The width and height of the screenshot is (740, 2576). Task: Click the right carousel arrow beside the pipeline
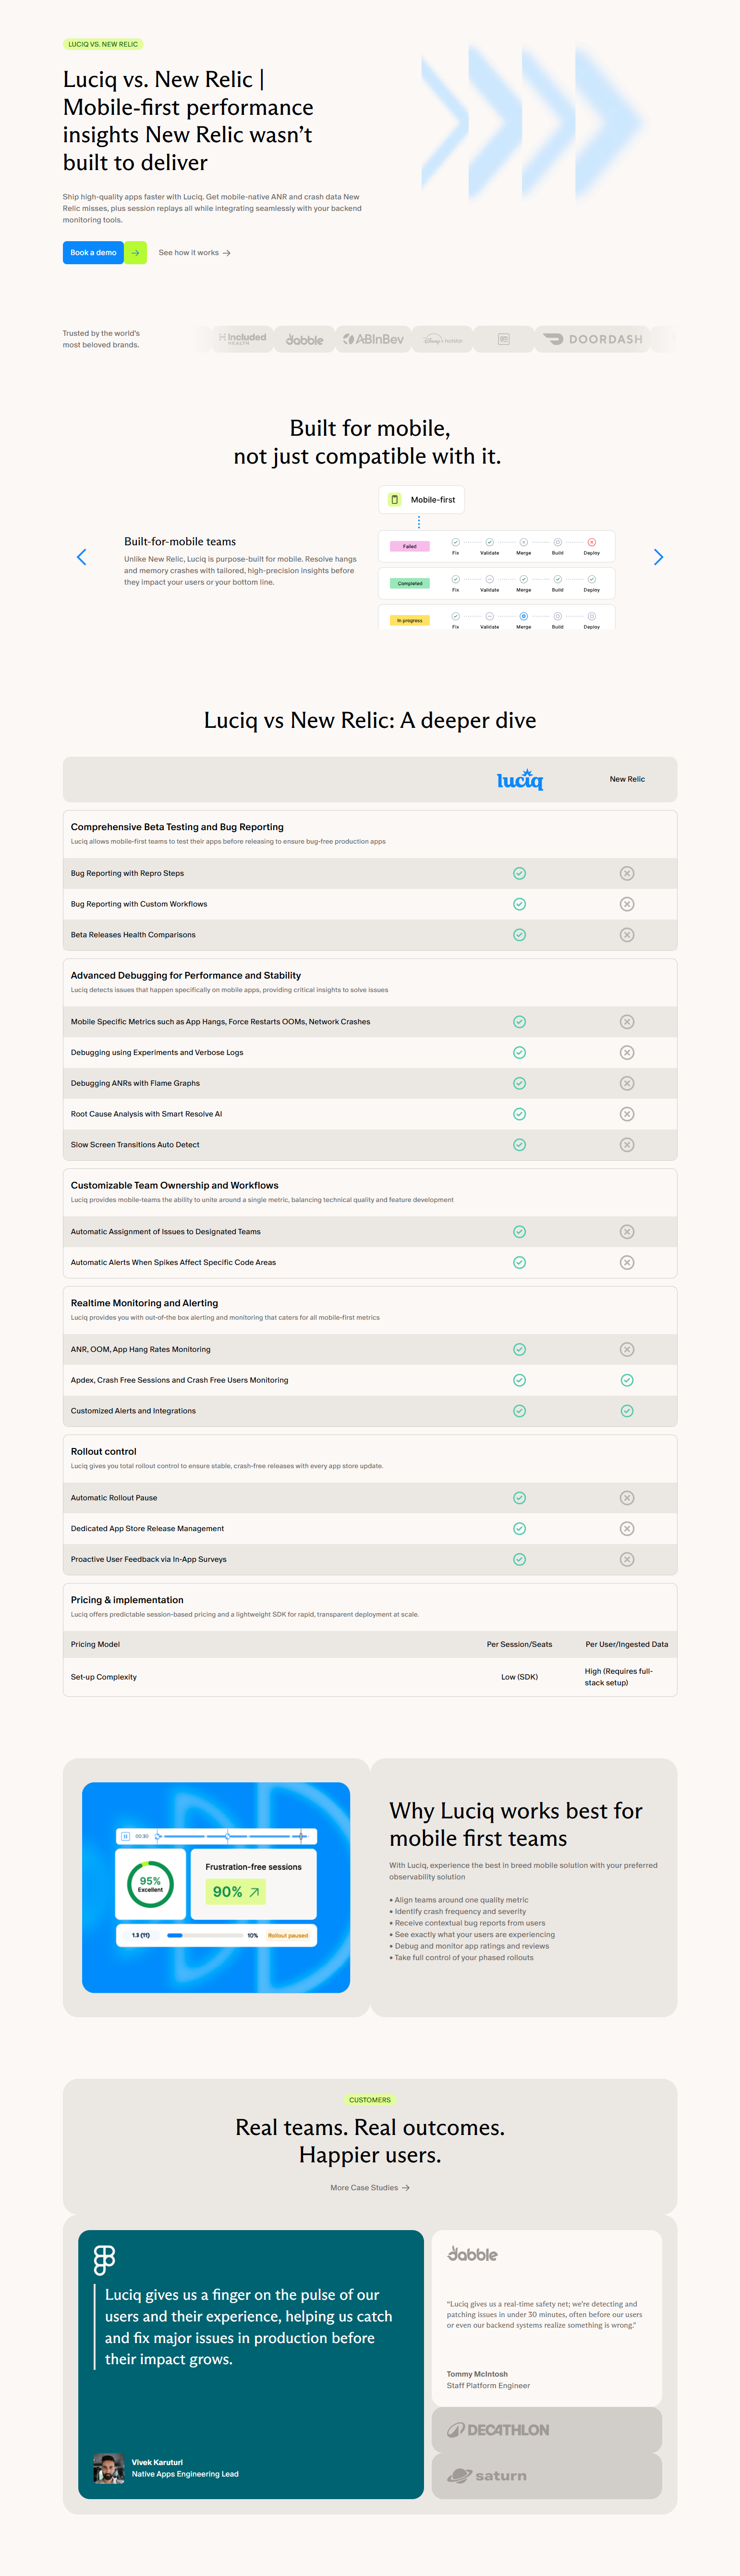pos(659,556)
